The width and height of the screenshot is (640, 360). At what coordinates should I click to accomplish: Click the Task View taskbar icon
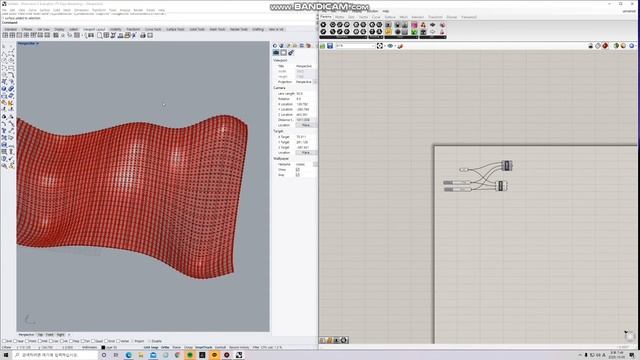[x=116, y=355]
